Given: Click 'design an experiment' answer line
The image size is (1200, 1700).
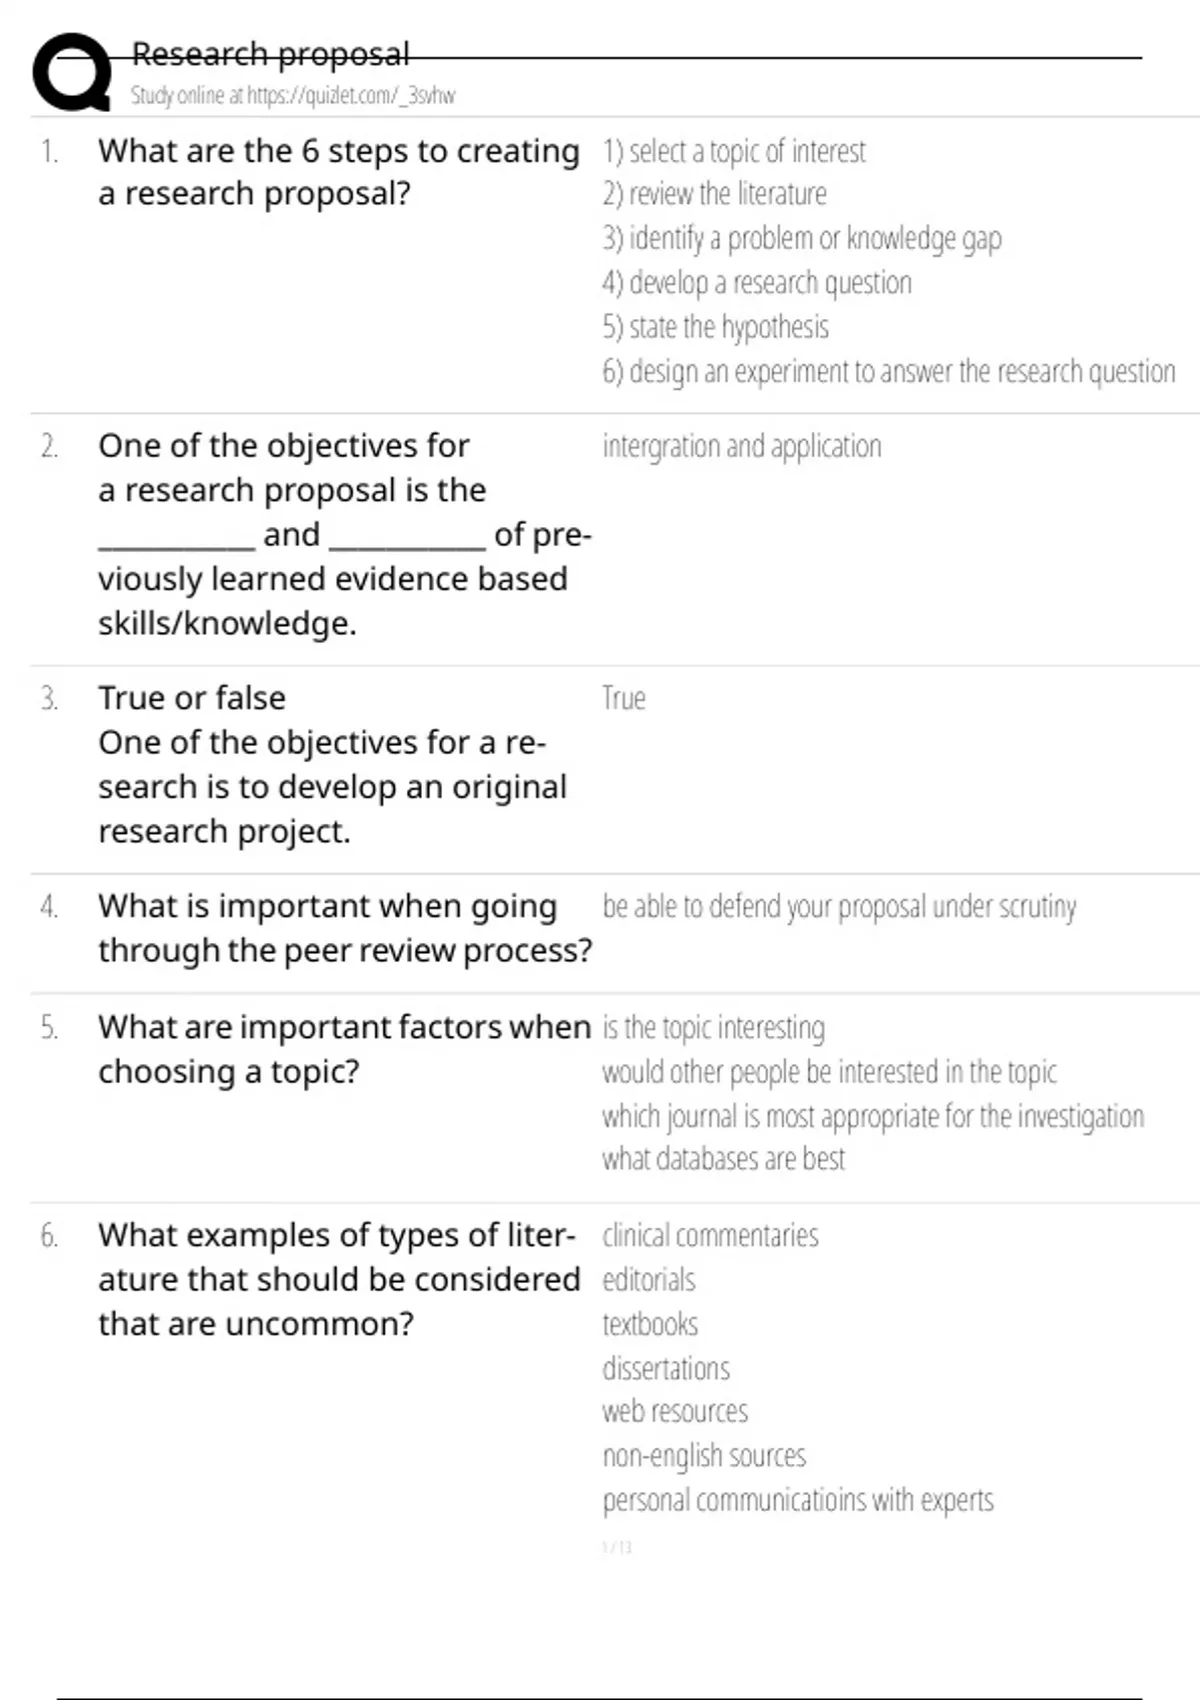Looking at the screenshot, I should click(x=888, y=372).
